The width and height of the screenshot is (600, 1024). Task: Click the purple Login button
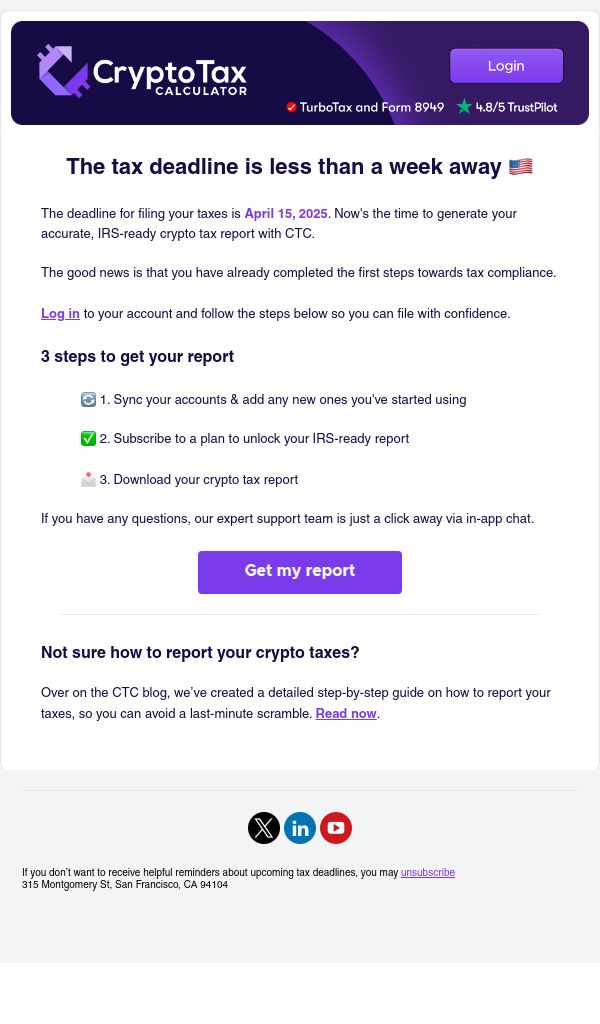(x=506, y=66)
